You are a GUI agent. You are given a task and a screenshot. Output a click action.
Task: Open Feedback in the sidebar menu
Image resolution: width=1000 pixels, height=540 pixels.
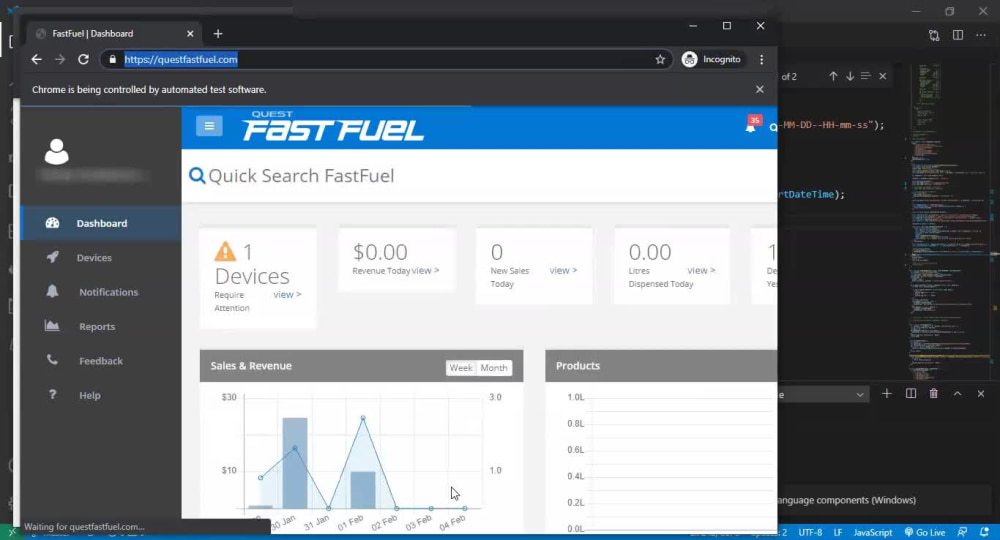[x=101, y=361]
